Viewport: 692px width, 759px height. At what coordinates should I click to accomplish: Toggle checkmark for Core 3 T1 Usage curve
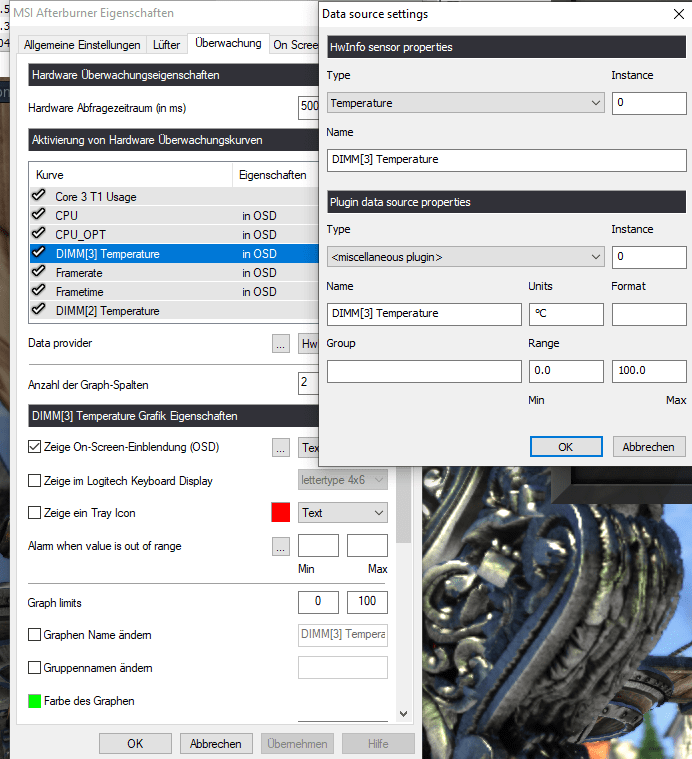(38, 195)
